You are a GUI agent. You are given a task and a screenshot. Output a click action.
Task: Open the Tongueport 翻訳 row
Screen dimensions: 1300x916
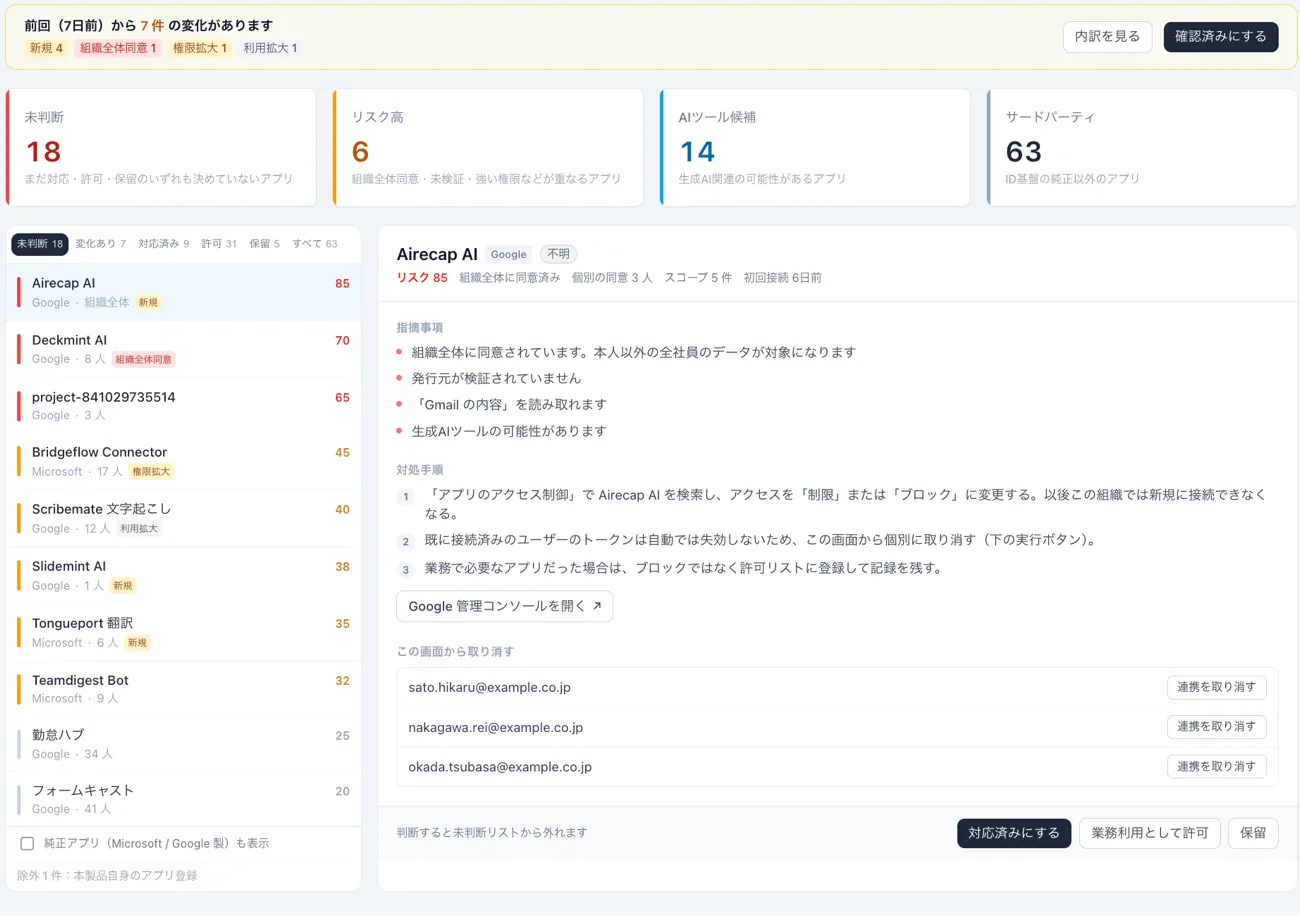(184, 632)
